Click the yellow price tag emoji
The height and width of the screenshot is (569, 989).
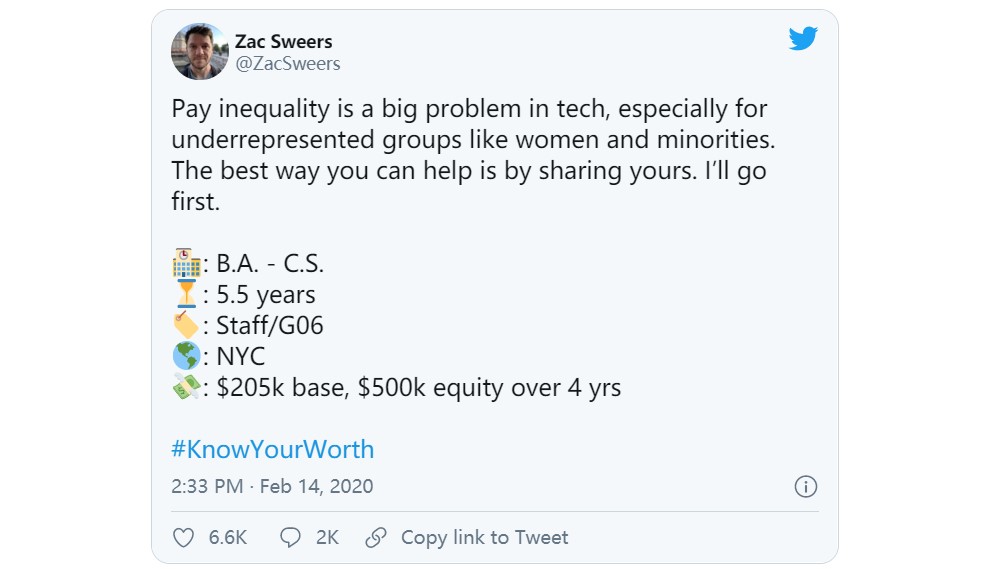186,326
